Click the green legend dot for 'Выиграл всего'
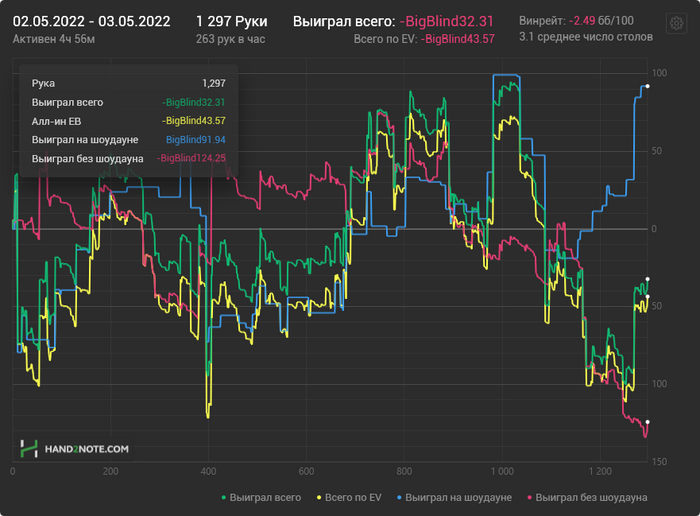This screenshot has width=700, height=516. coord(224,497)
